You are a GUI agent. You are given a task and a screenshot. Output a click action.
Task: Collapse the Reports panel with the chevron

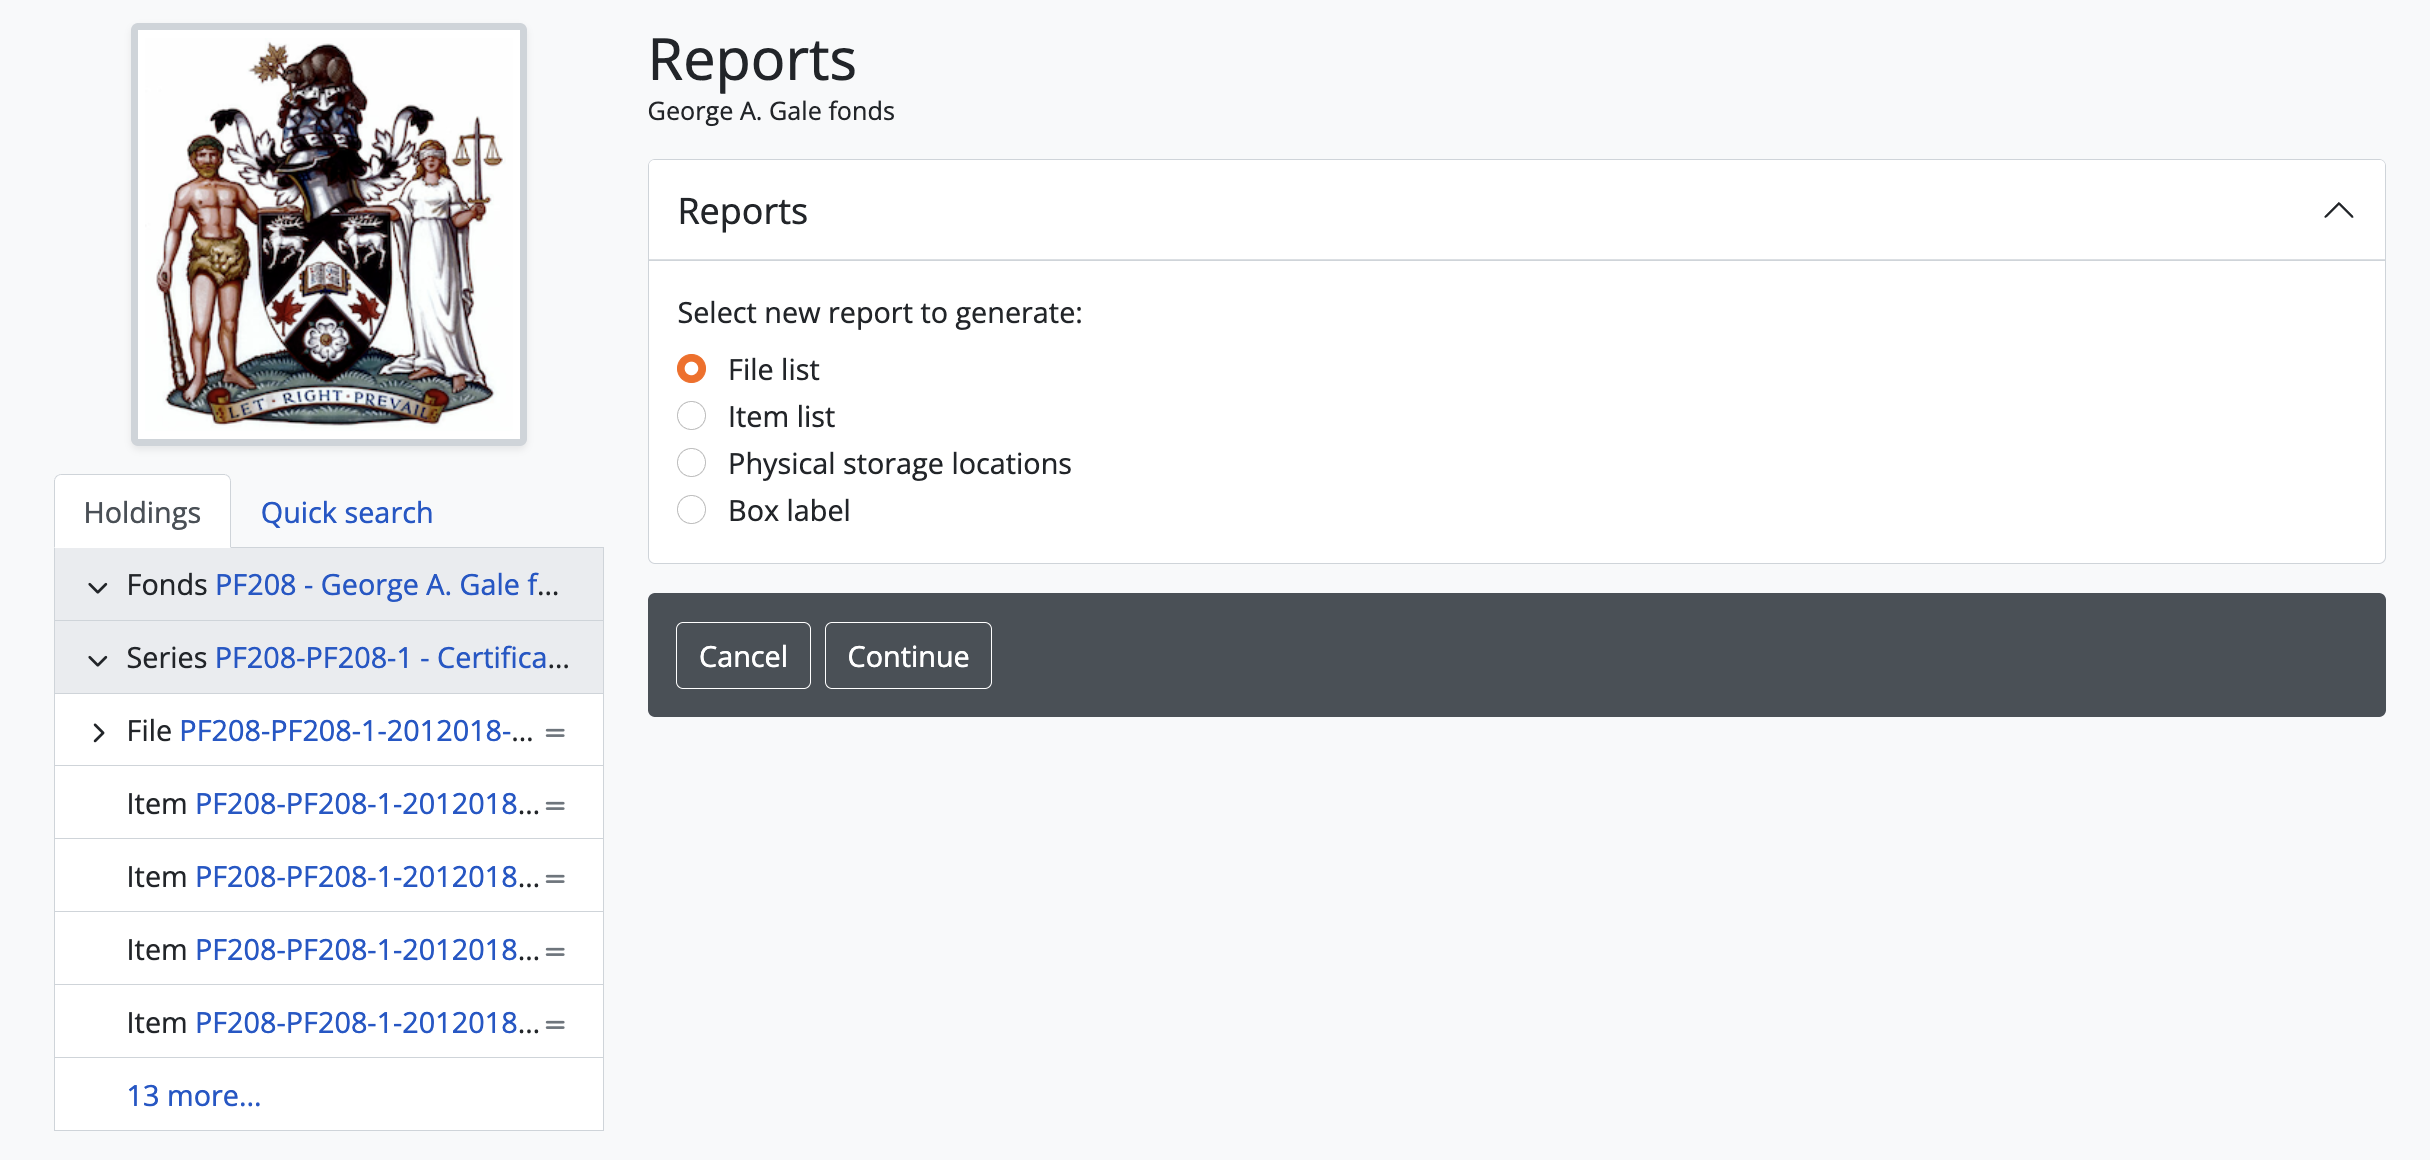pyautogui.click(x=2338, y=211)
